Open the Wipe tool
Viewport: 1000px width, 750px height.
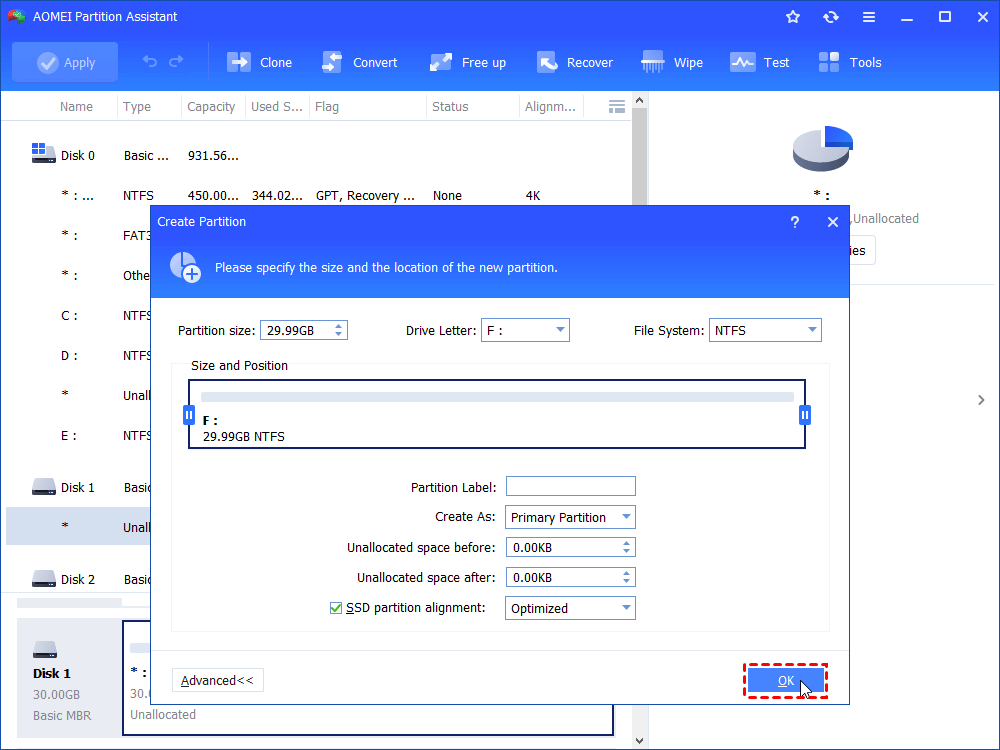672,62
